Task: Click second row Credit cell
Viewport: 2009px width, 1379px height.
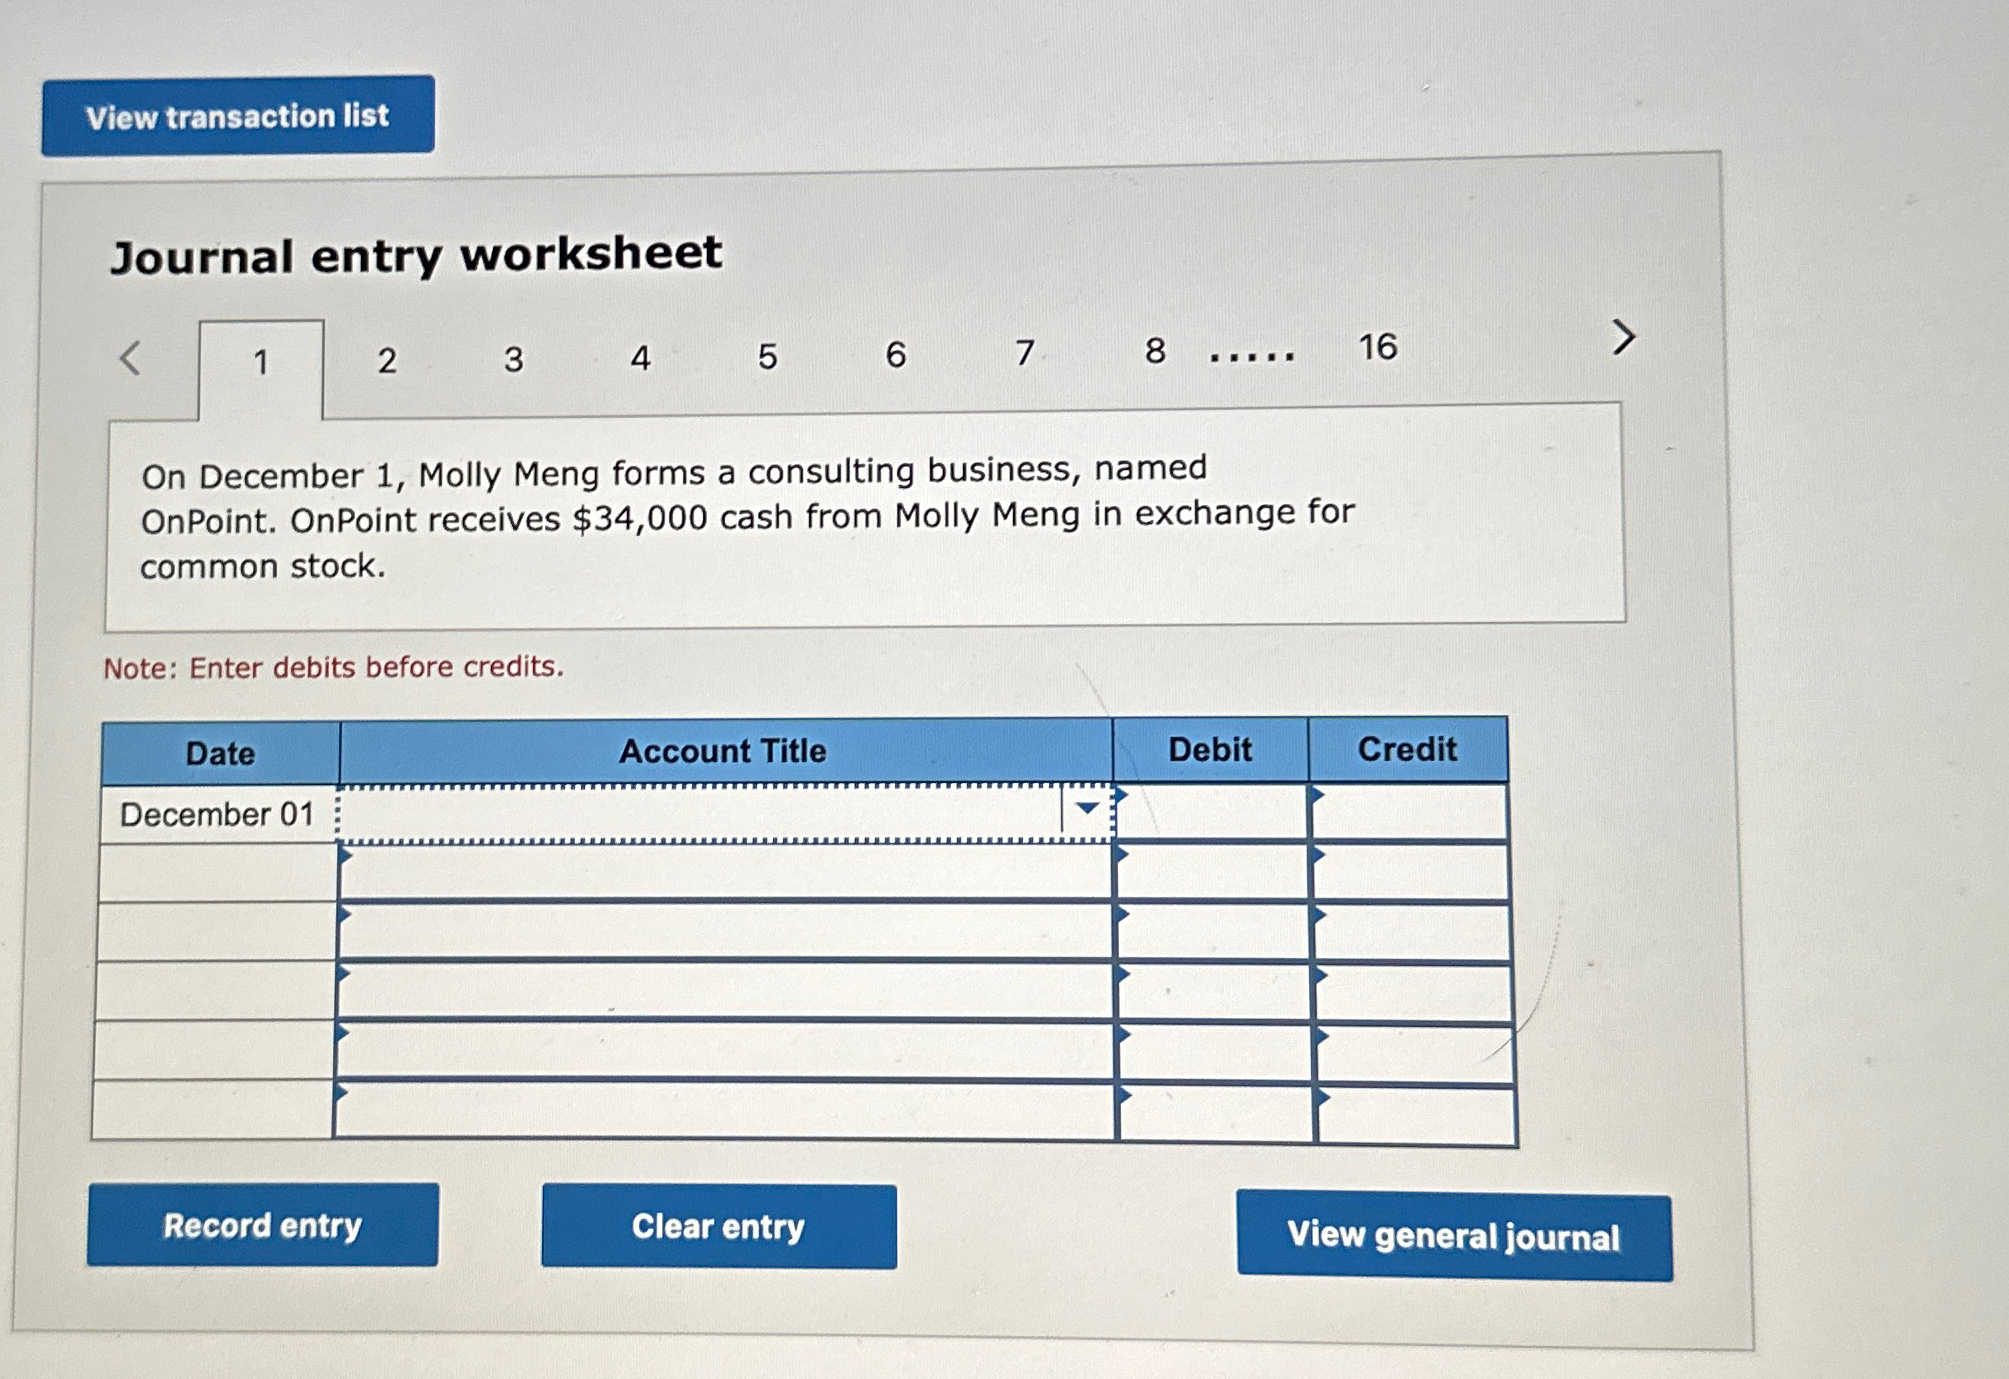Action: (1410, 873)
